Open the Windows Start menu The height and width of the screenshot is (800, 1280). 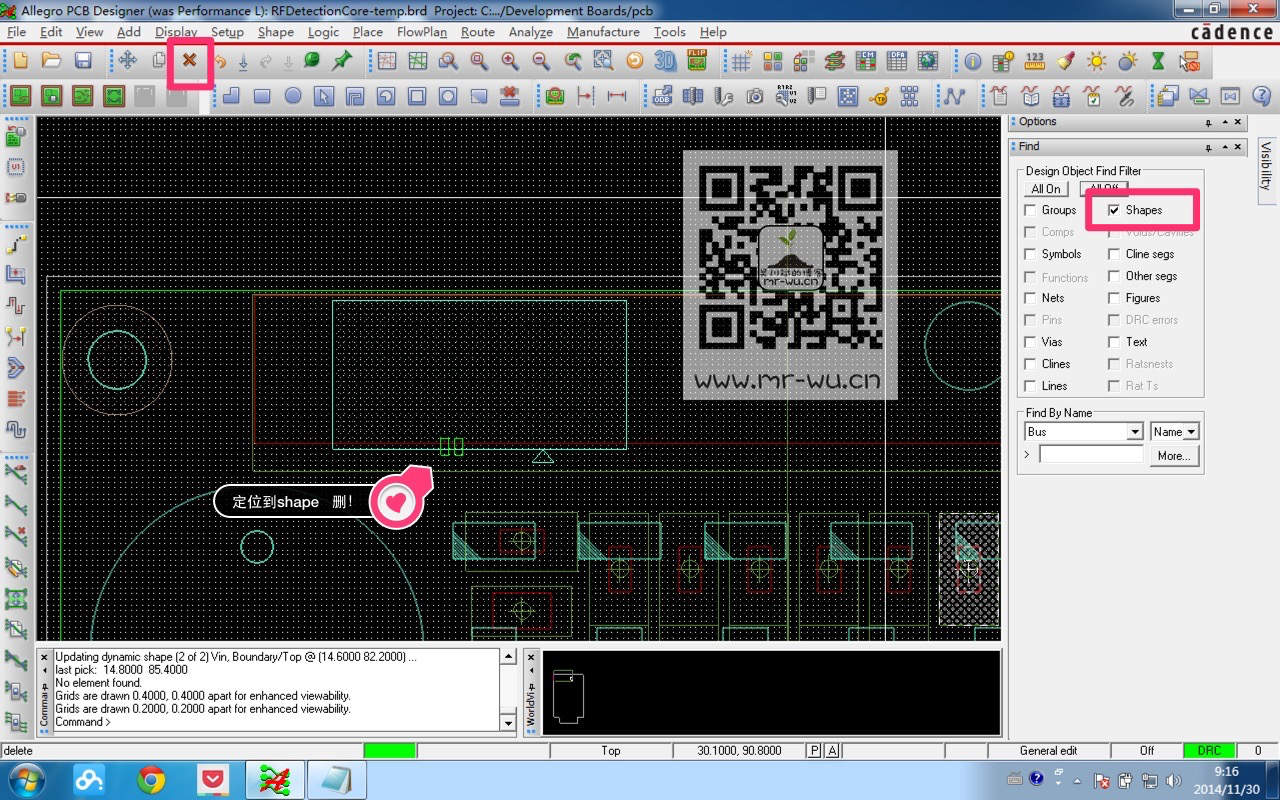[26, 779]
